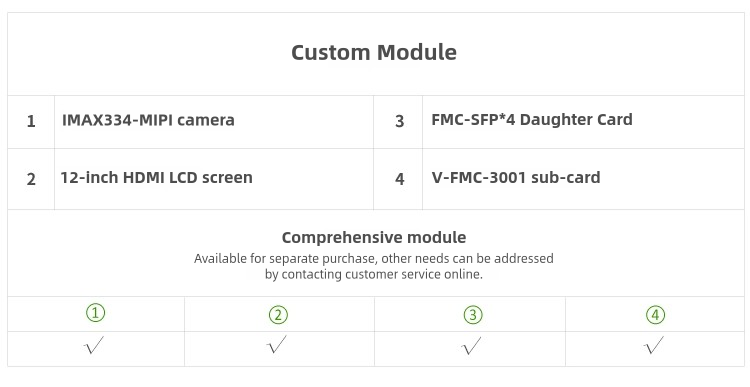This screenshot has width=750, height=387.
Task: Click the V-FMC-3001 sub-card entry
Action: (x=516, y=177)
